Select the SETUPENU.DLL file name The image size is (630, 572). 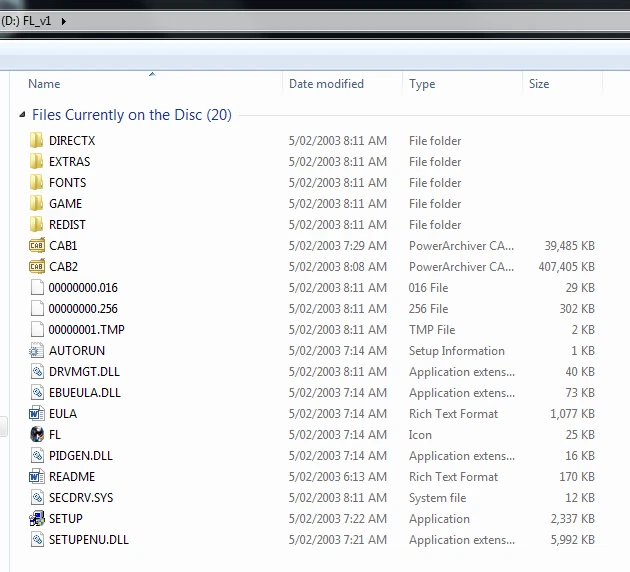point(89,539)
